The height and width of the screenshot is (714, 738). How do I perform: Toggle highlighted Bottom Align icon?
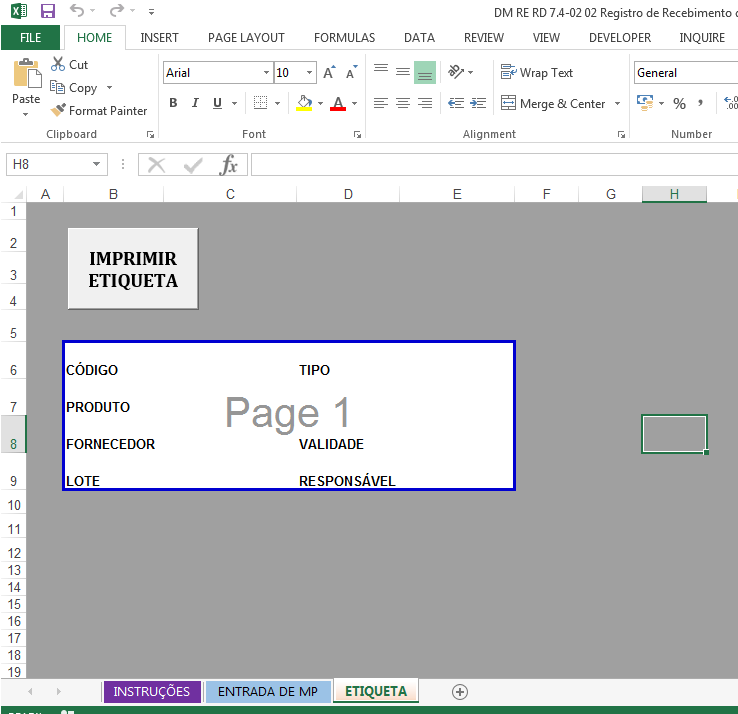tap(425, 72)
